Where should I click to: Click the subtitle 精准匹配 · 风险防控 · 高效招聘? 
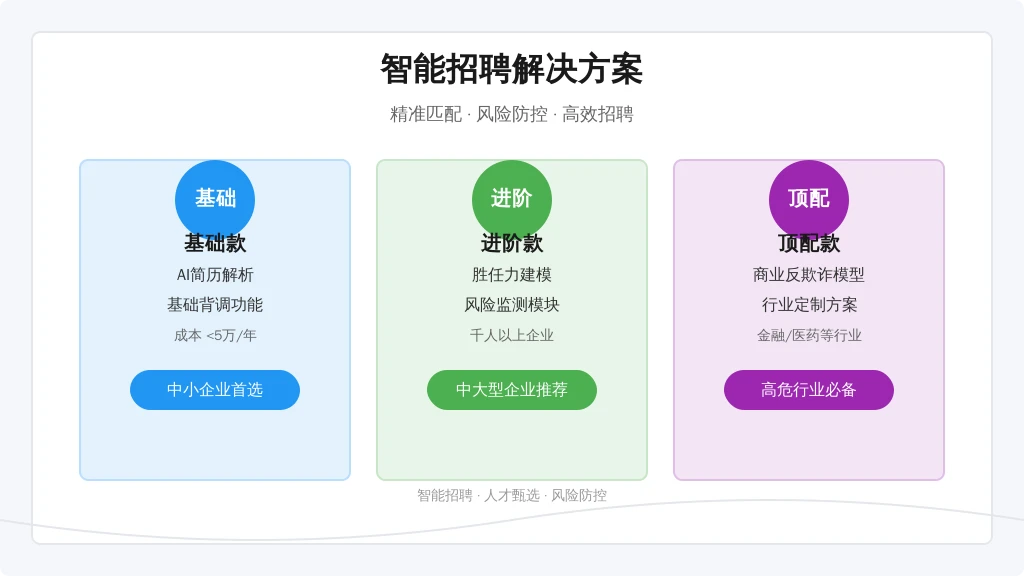pyautogui.click(x=512, y=114)
